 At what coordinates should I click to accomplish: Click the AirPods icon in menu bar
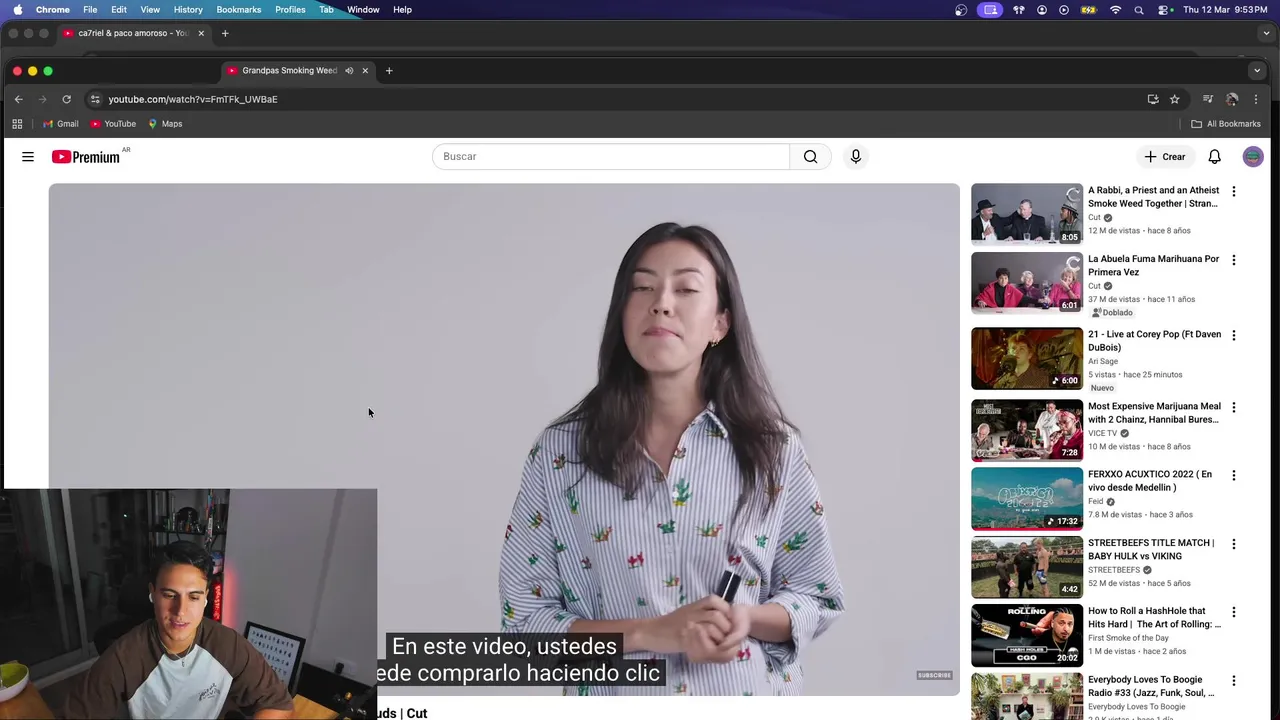[x=1019, y=10]
